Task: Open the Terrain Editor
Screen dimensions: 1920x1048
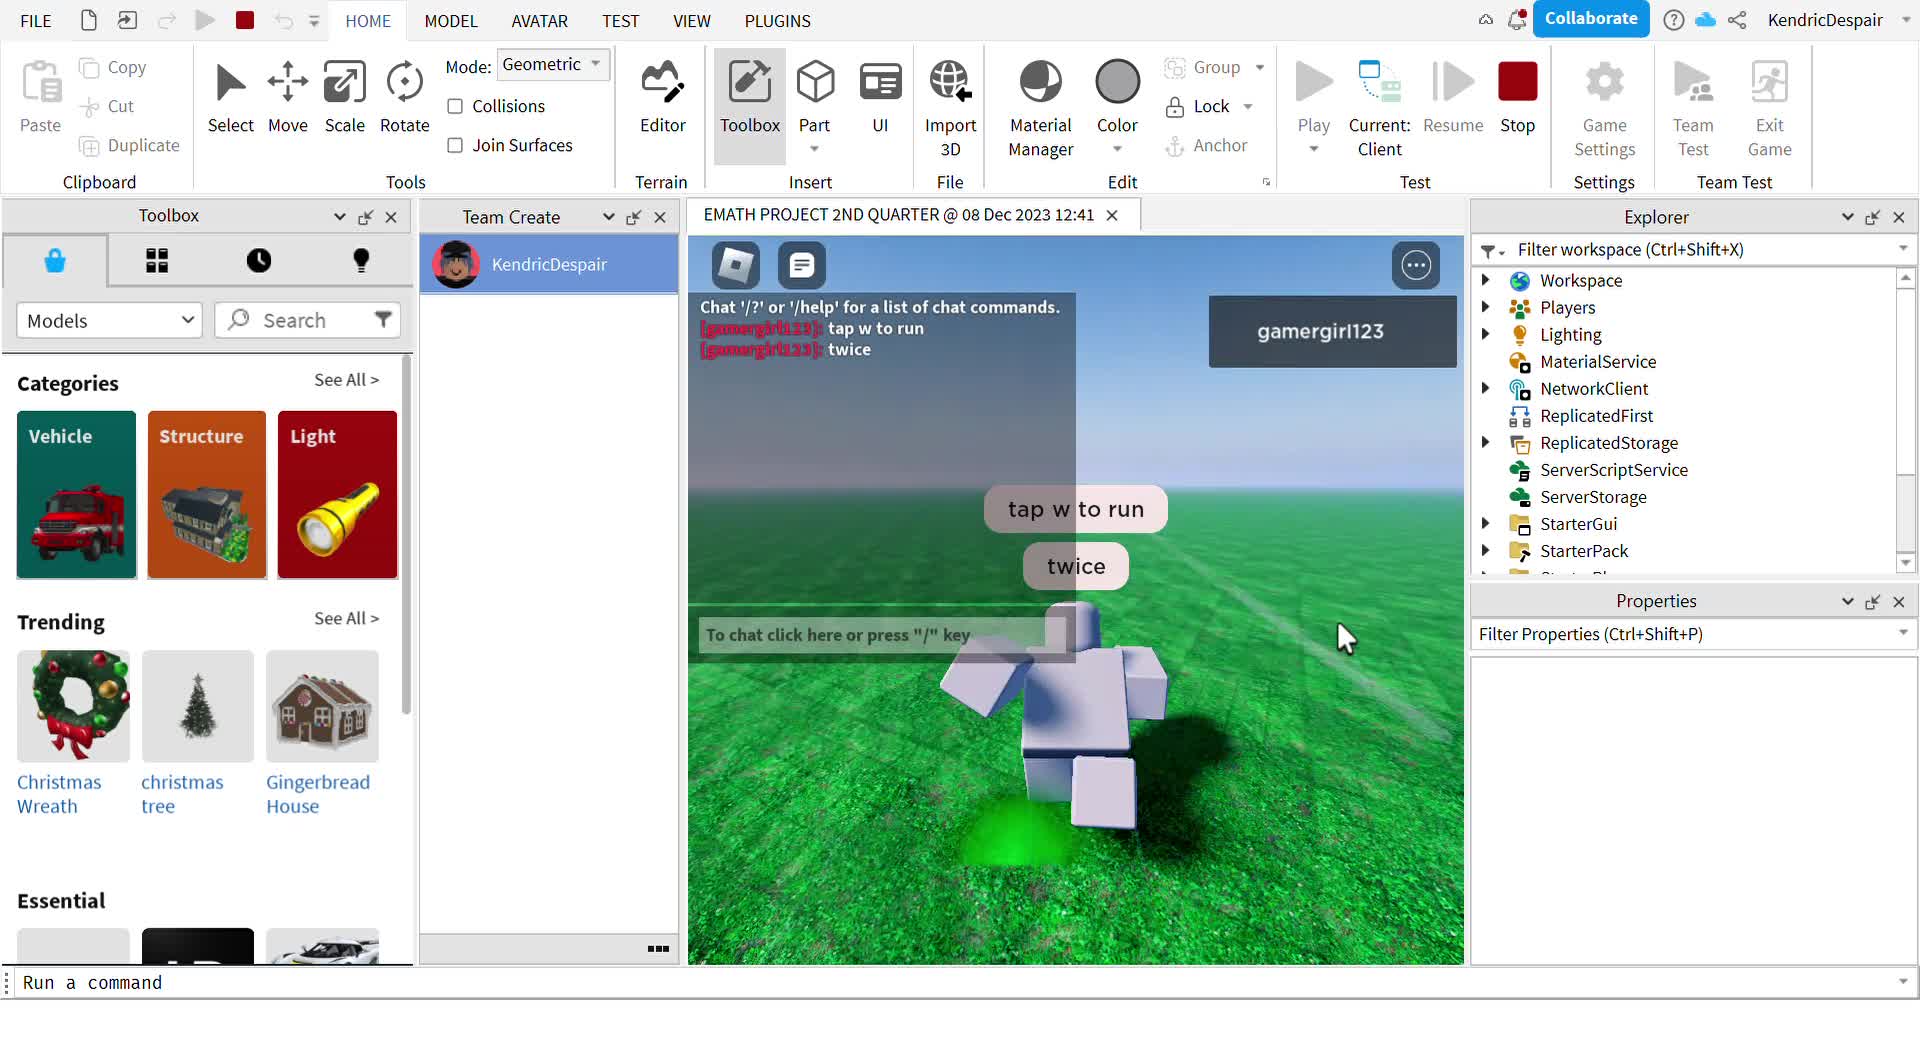Action: (x=662, y=97)
